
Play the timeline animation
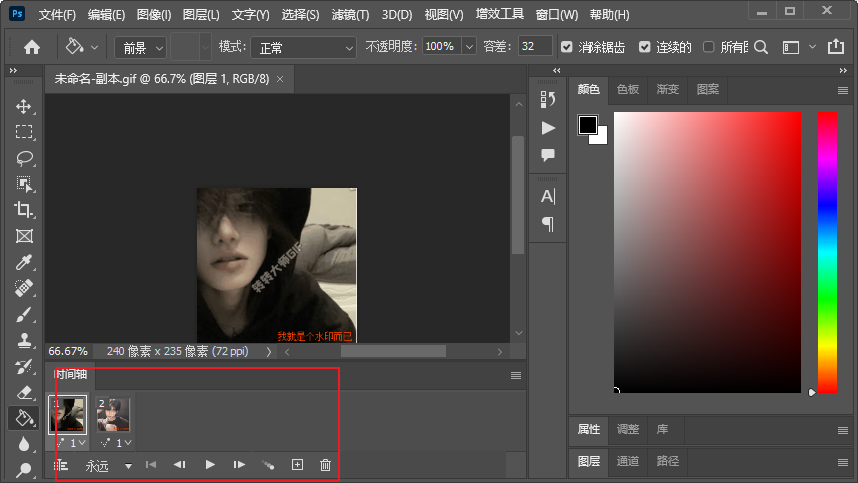[x=210, y=465]
